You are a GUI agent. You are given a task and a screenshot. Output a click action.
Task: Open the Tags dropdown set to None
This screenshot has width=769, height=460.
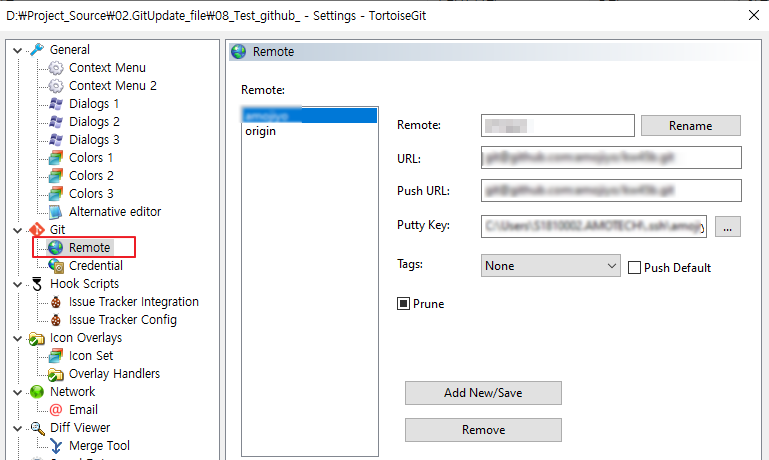[550, 265]
